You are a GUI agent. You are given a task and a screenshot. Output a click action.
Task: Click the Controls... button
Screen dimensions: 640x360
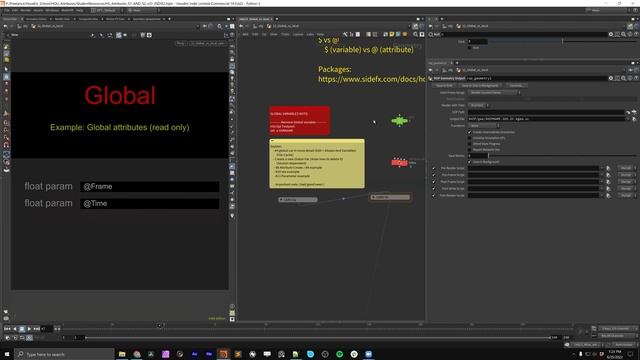pyautogui.click(x=516, y=86)
